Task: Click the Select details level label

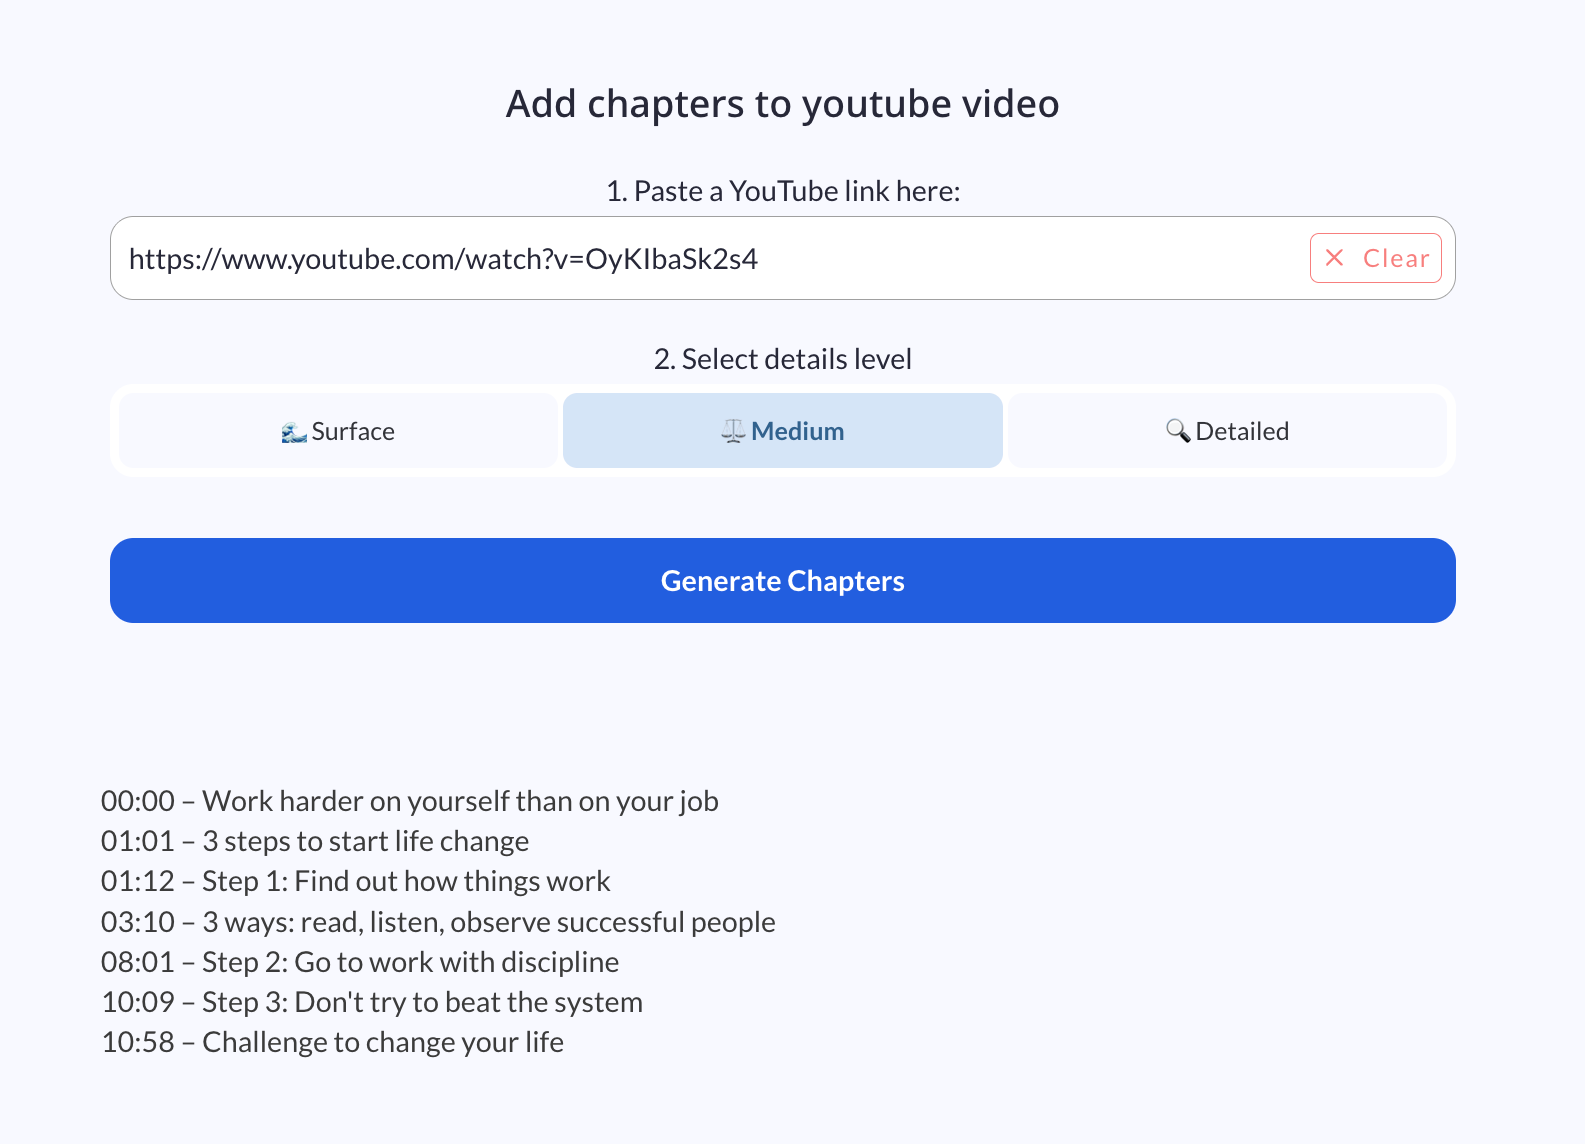Action: pos(782,359)
